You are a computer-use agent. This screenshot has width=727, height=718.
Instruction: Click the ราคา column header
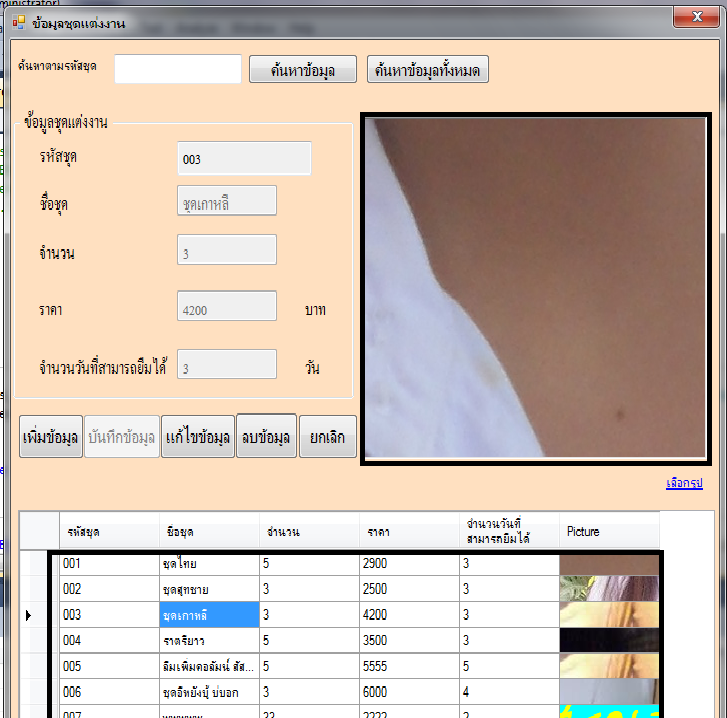[409, 531]
